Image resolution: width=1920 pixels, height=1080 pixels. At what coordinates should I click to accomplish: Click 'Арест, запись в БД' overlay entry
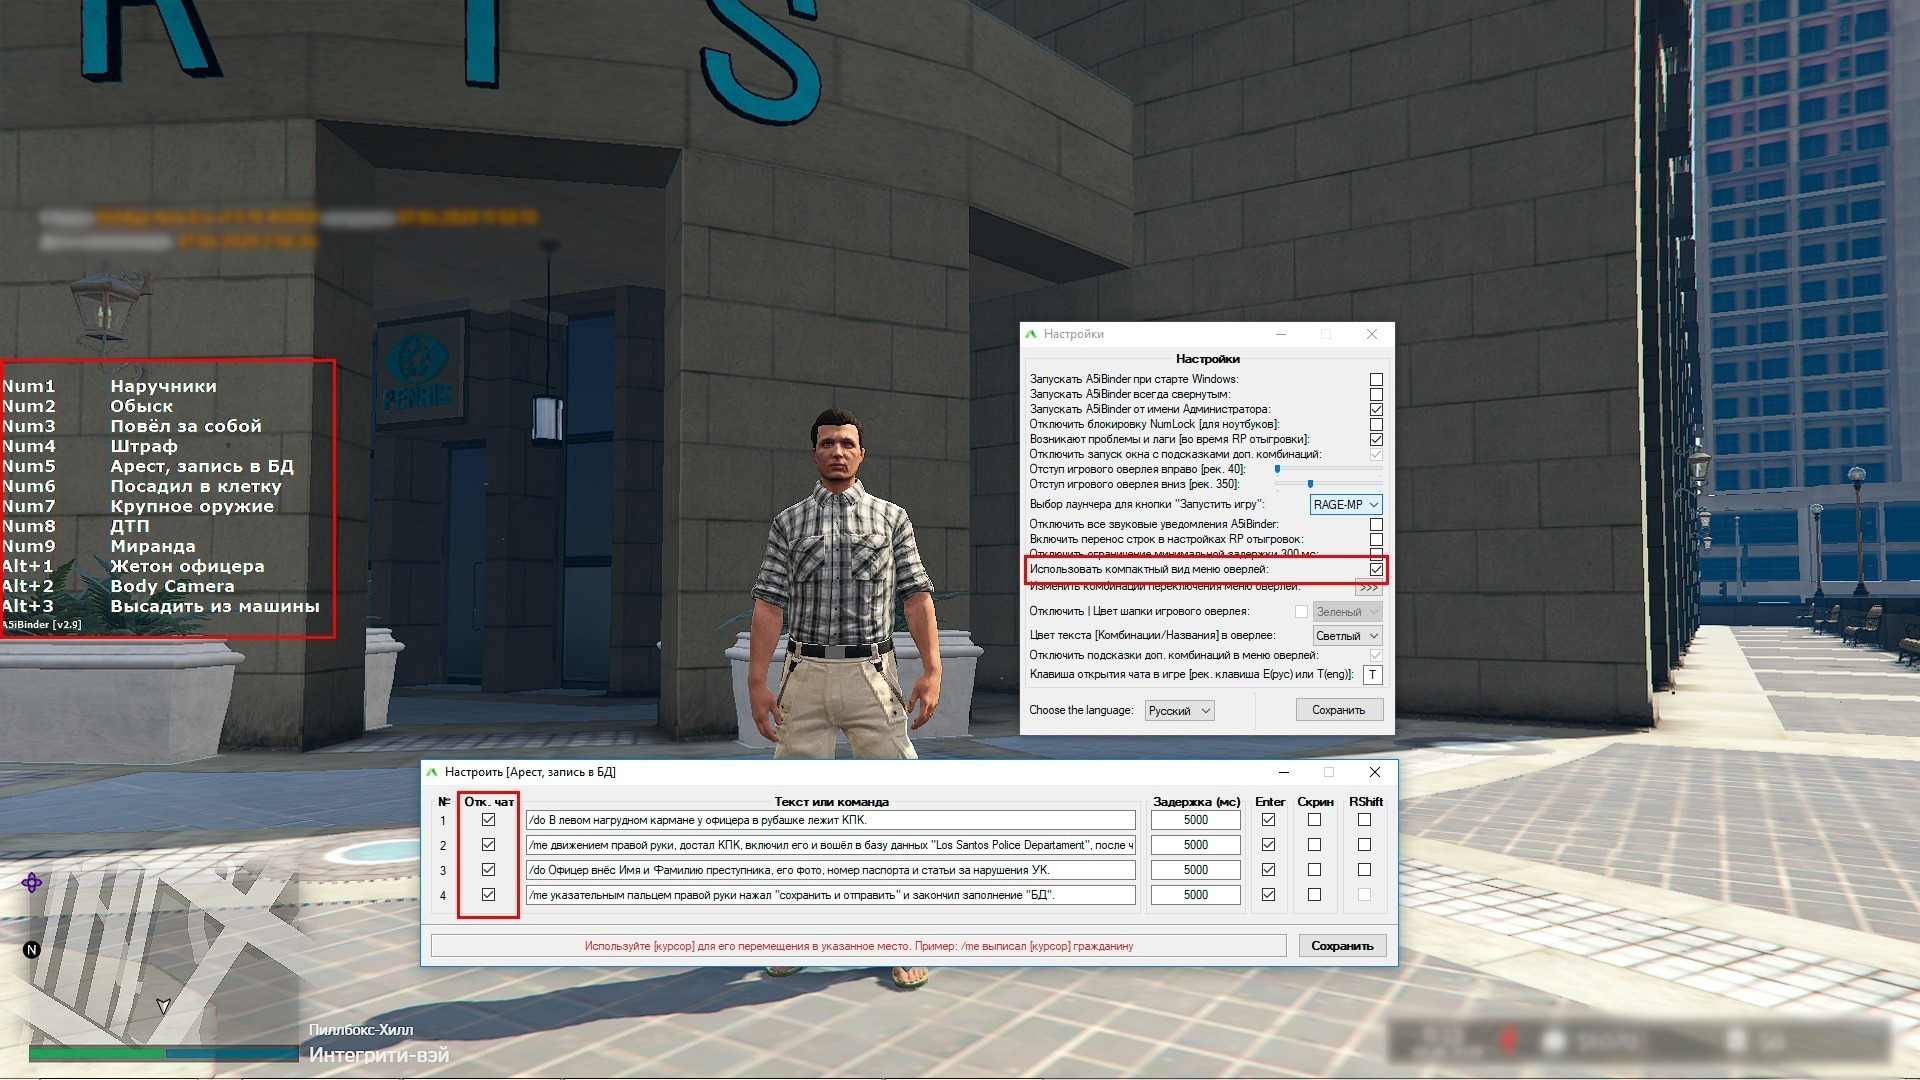coord(202,466)
